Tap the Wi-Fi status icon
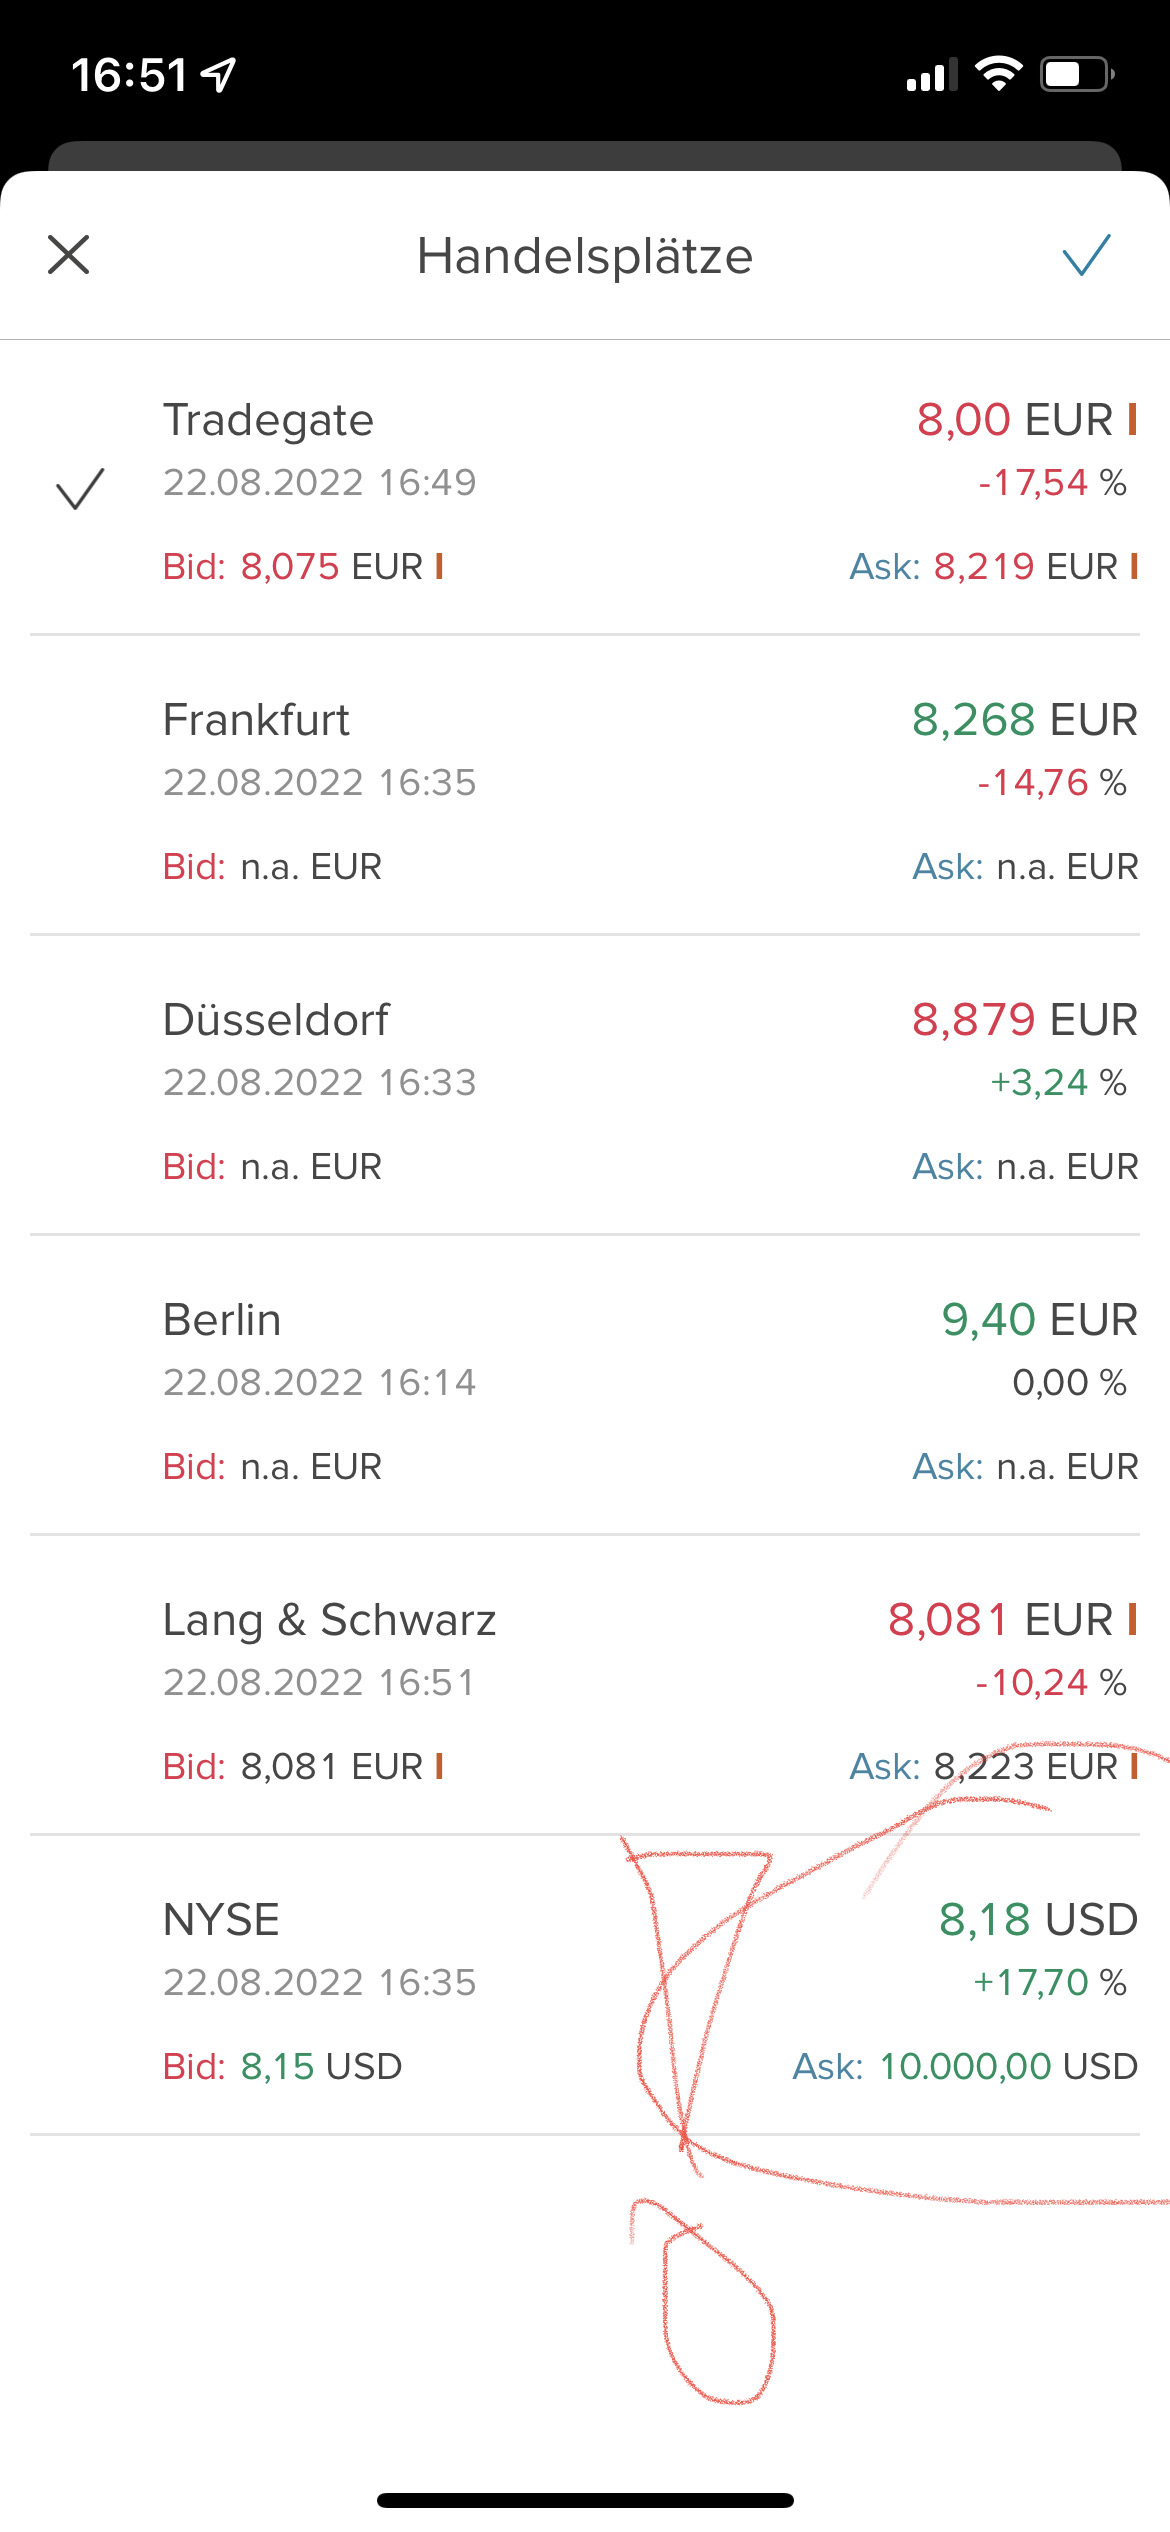Screen dimensions: 1170x2532 pos(998,74)
